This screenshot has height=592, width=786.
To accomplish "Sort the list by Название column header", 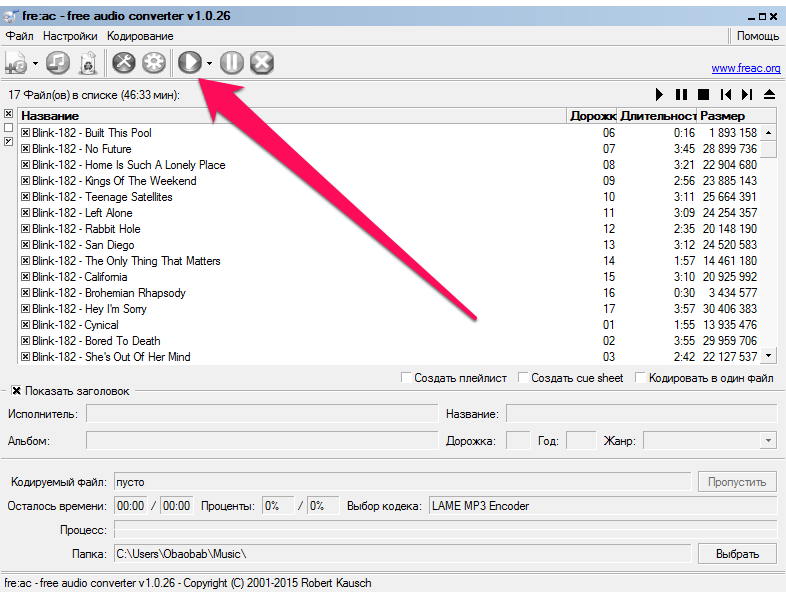I will (292, 116).
